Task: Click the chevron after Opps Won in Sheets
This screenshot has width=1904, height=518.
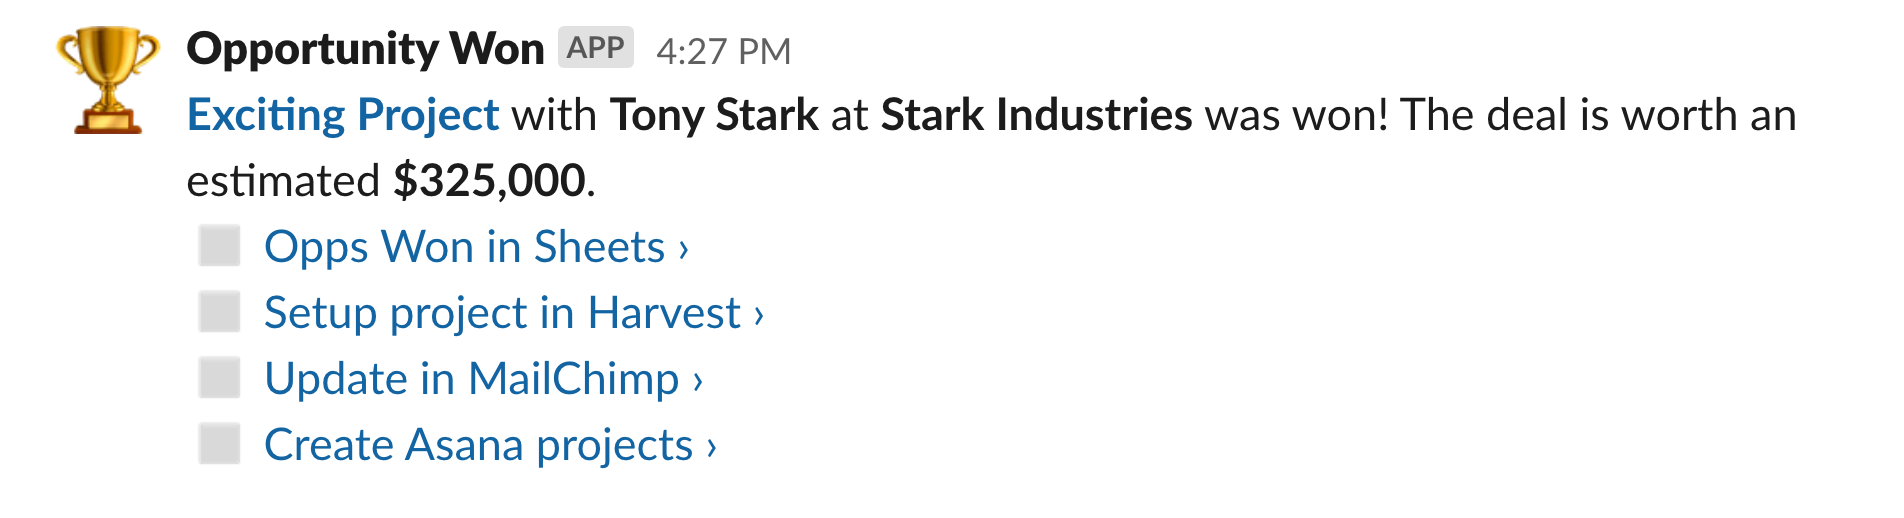Action: (x=684, y=249)
